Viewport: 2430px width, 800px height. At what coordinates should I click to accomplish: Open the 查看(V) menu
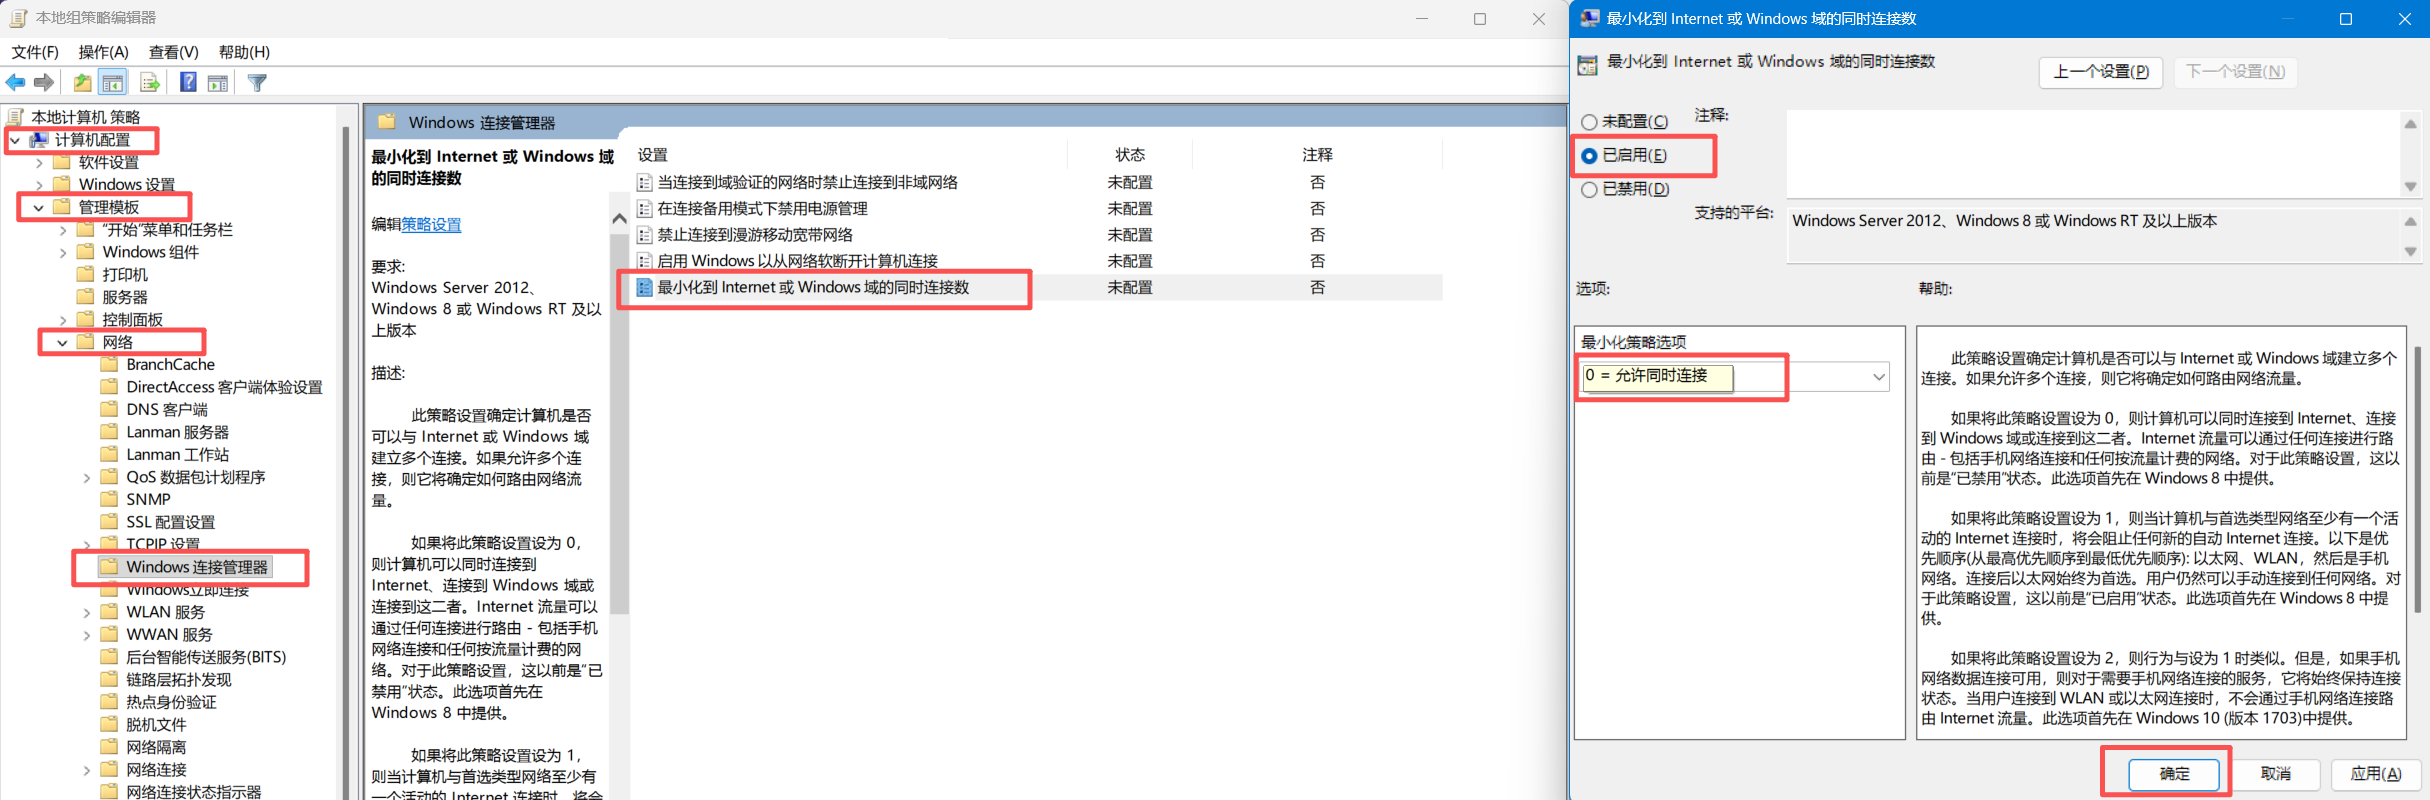coord(174,52)
